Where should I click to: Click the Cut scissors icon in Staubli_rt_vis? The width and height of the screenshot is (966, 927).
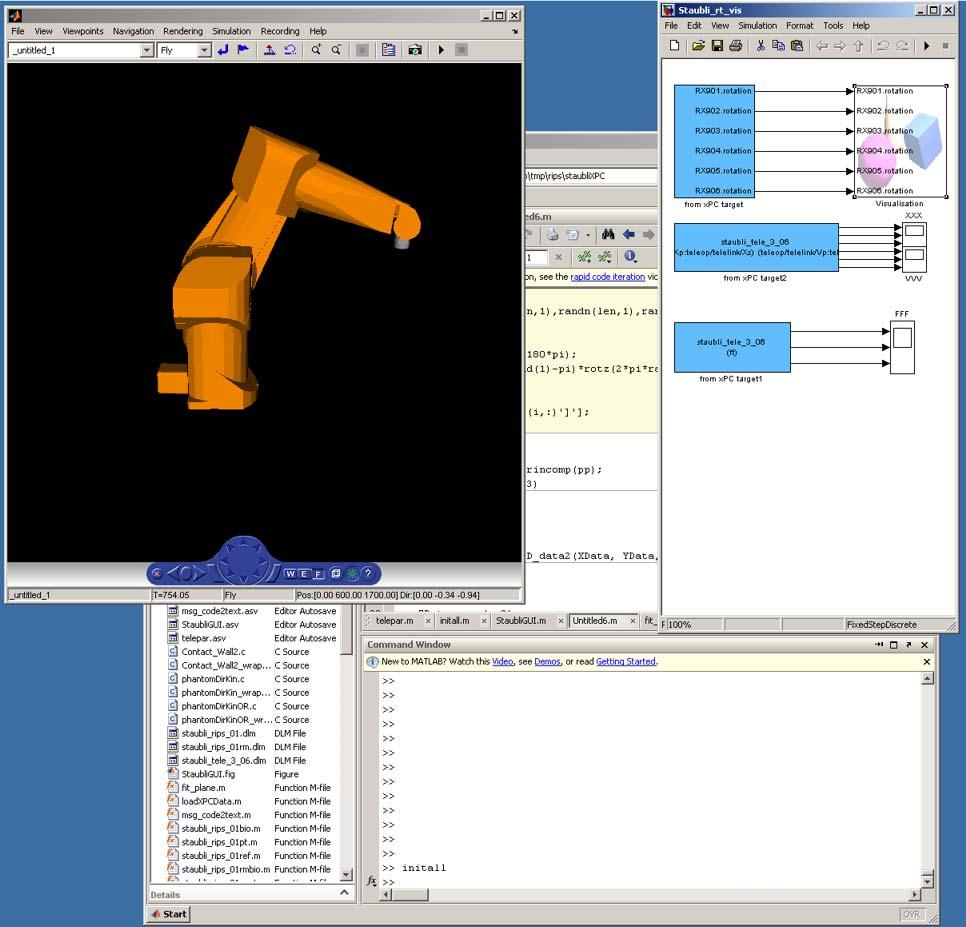761,46
